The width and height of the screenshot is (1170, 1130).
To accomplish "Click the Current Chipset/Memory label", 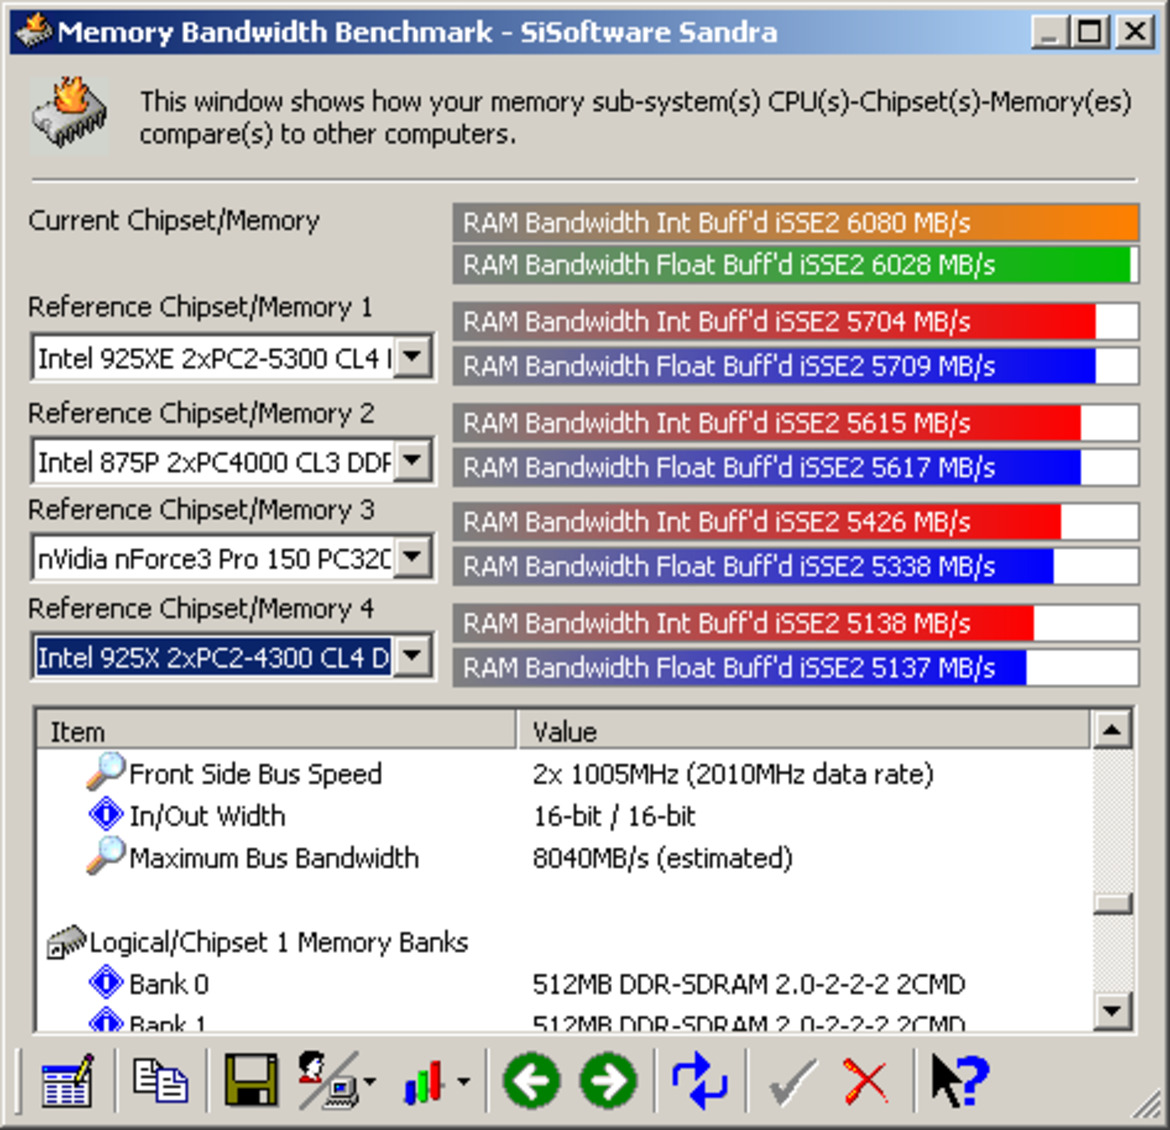I will click(174, 221).
